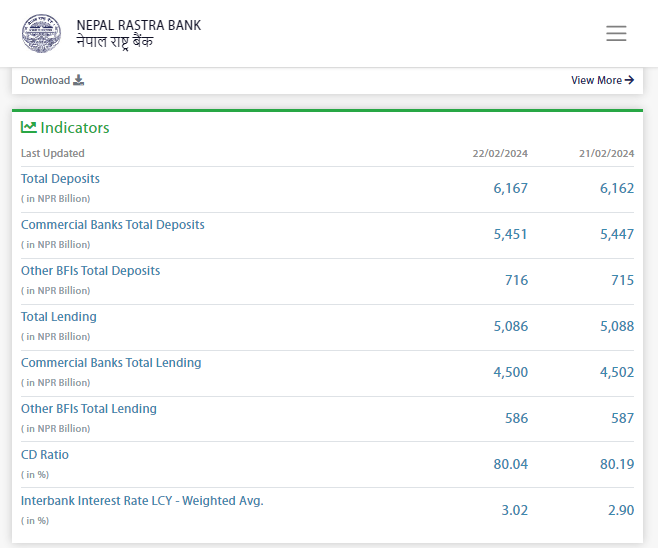Open the CD Ratio indicator
Screen dimensions: 658x548
[x=45, y=455]
